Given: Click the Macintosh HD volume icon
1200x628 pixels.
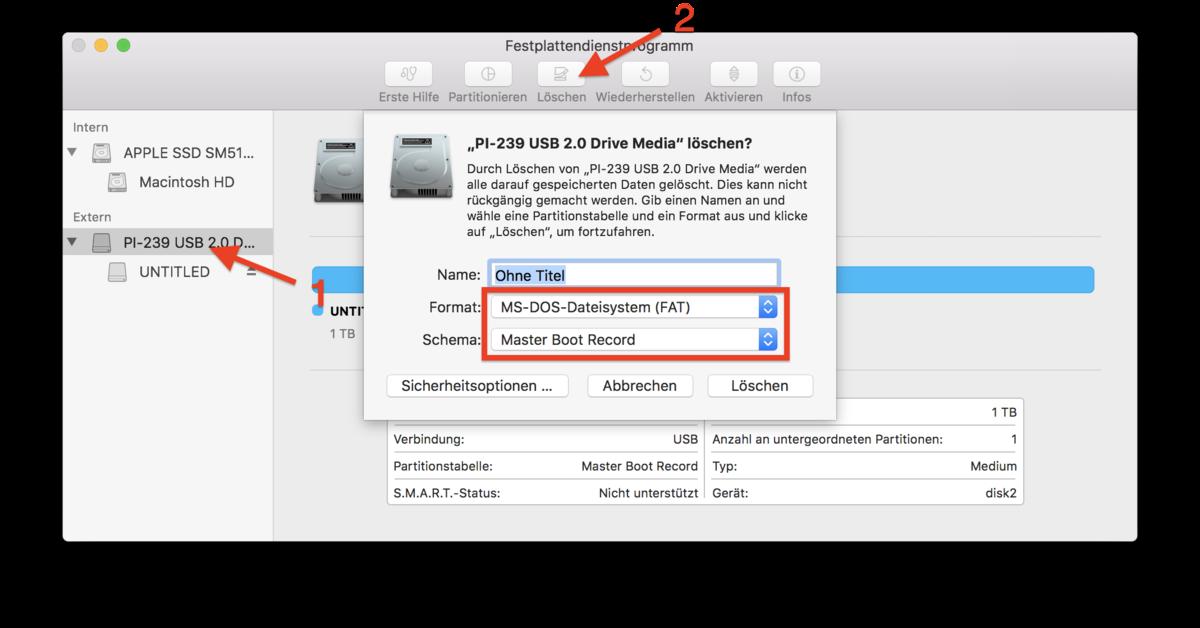Looking at the screenshot, I should point(119,182).
